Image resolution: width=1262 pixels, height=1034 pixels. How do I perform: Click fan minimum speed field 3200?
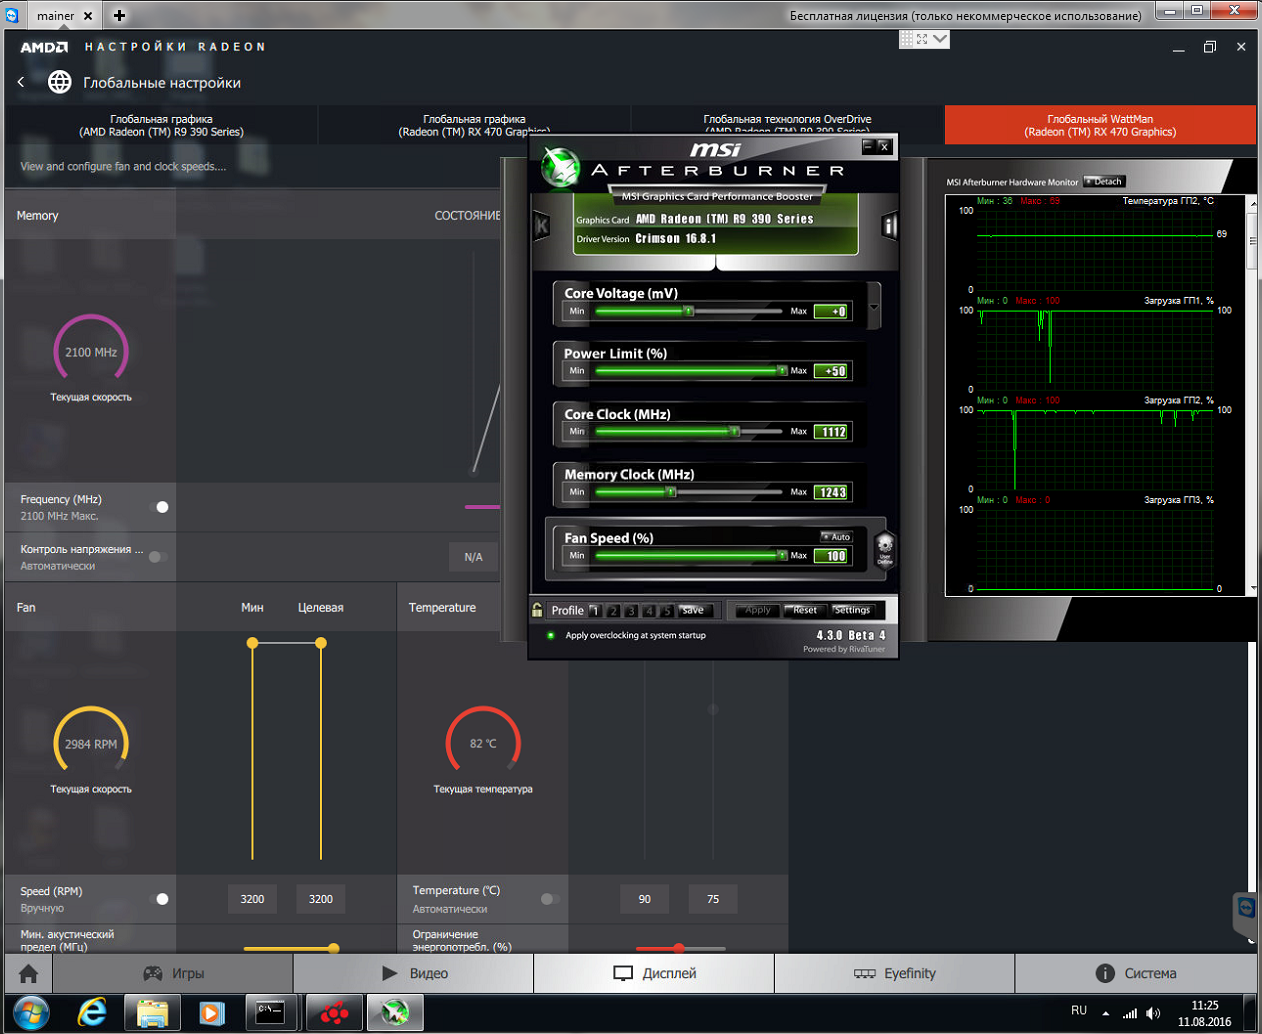coord(252,899)
